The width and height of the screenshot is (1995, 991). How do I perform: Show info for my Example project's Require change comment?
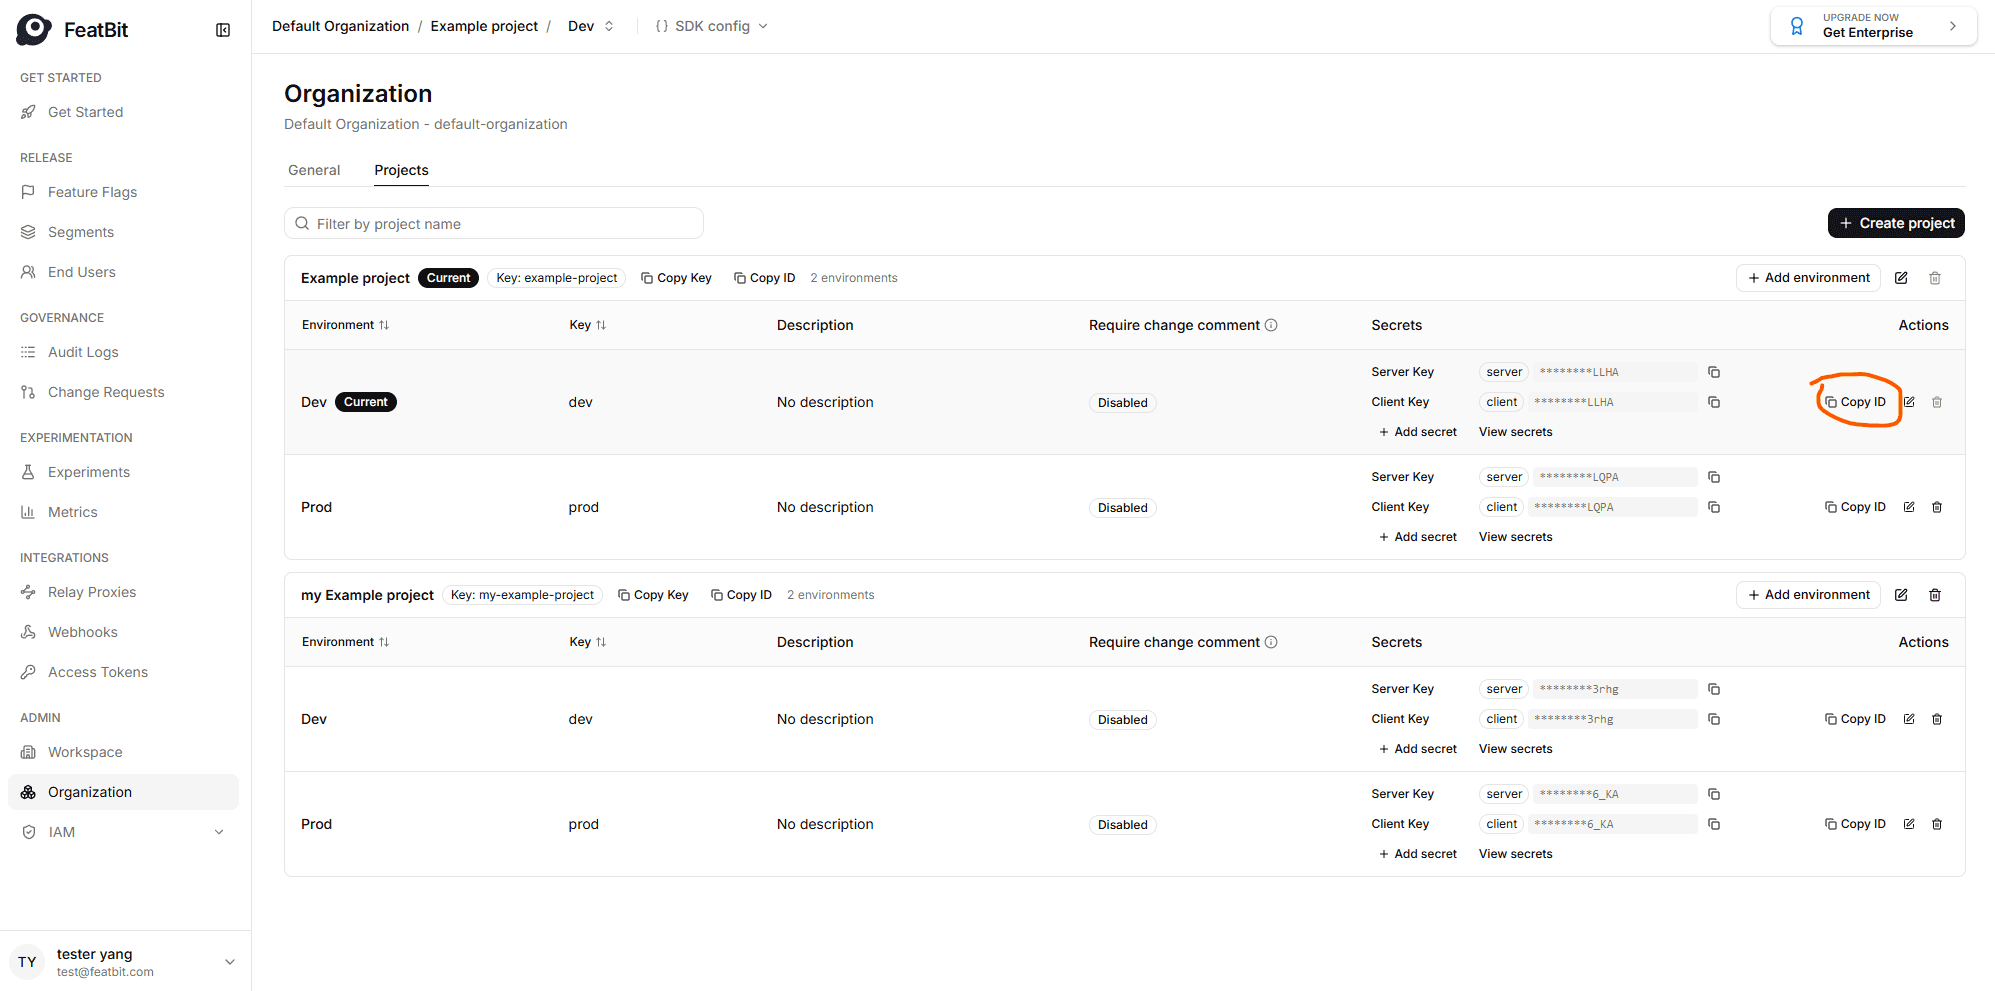click(x=1271, y=642)
